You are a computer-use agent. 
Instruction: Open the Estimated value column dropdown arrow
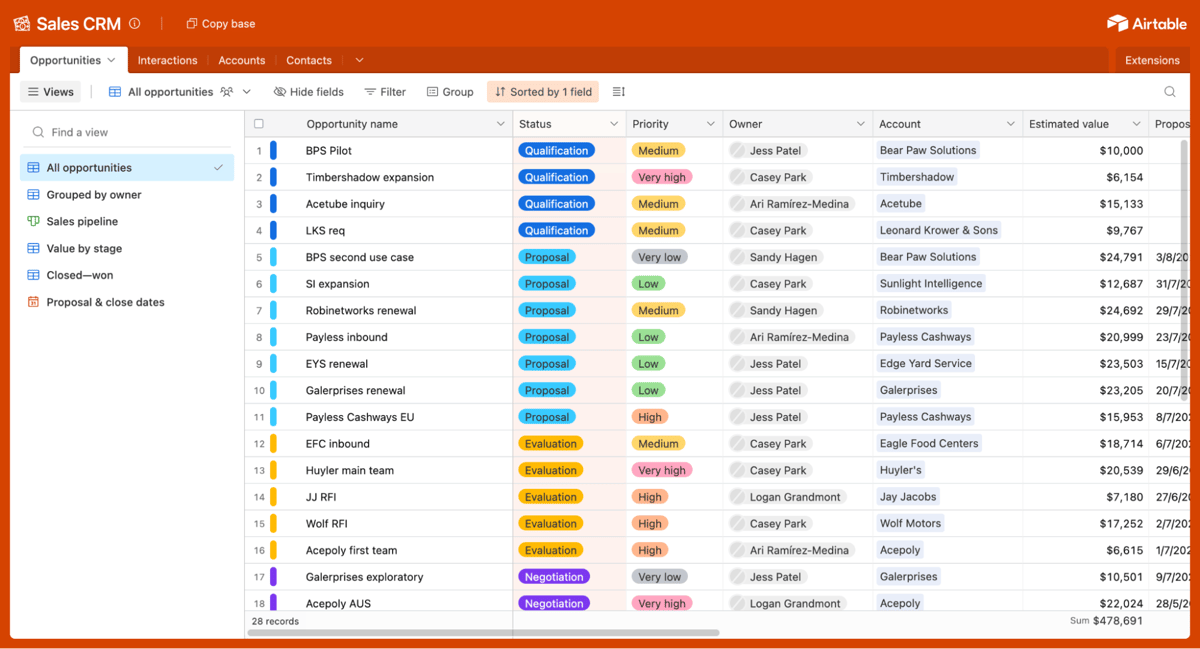[1137, 124]
